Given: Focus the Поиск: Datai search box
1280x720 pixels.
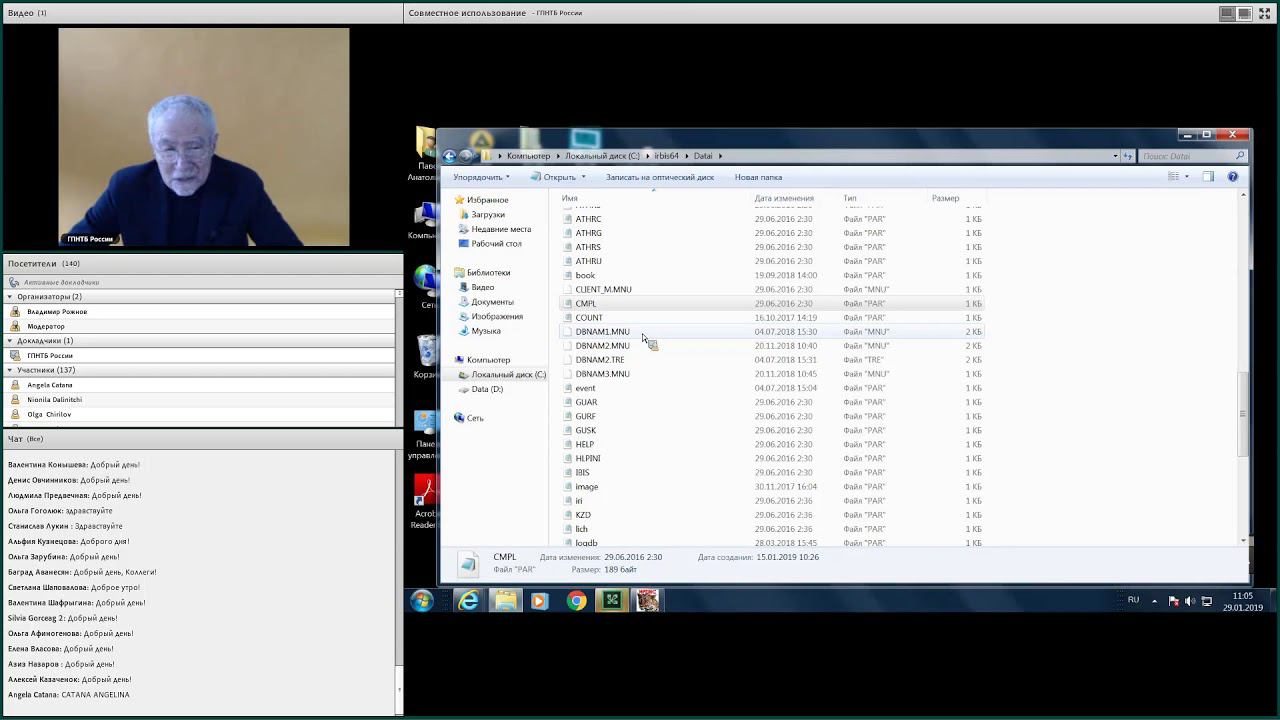Looking at the screenshot, I should [1193, 156].
